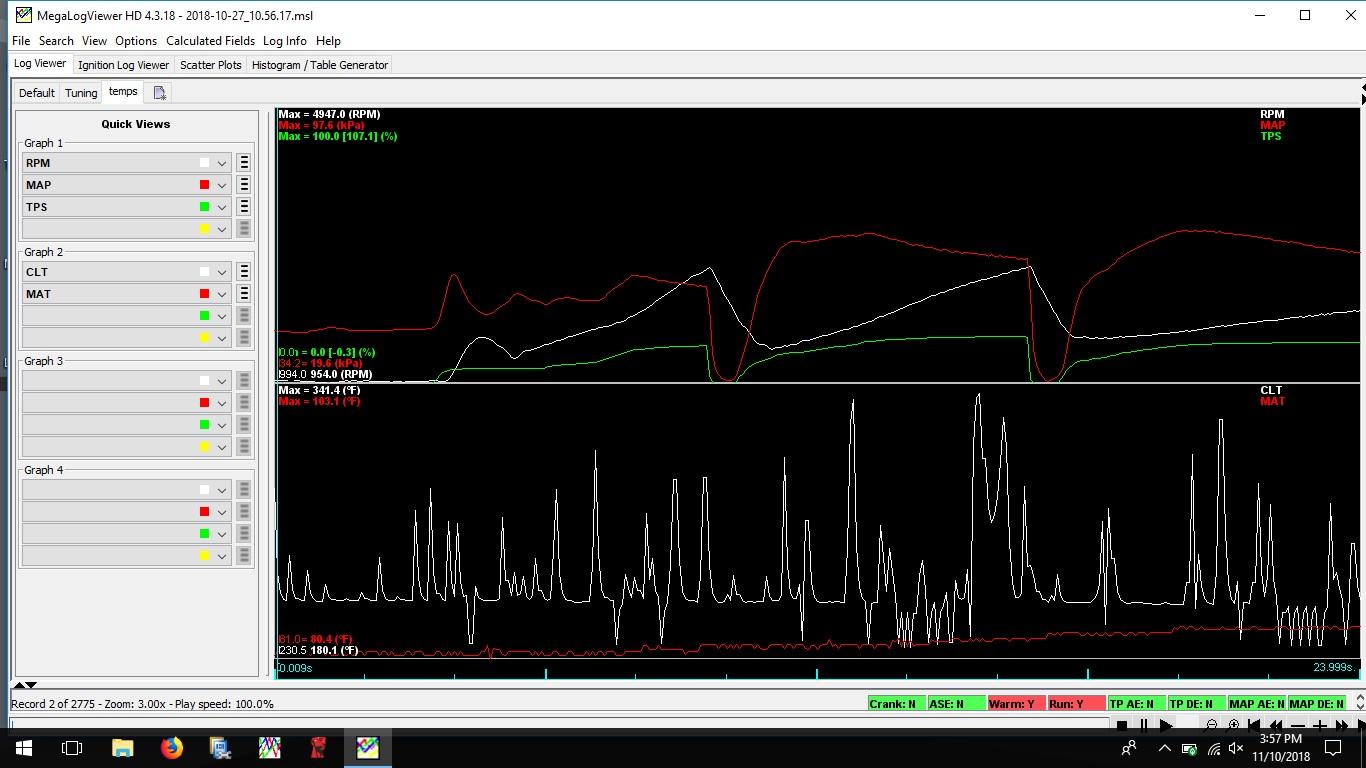The image size is (1366, 768).
Task: Open field options icon for MAP row
Action: (x=244, y=185)
